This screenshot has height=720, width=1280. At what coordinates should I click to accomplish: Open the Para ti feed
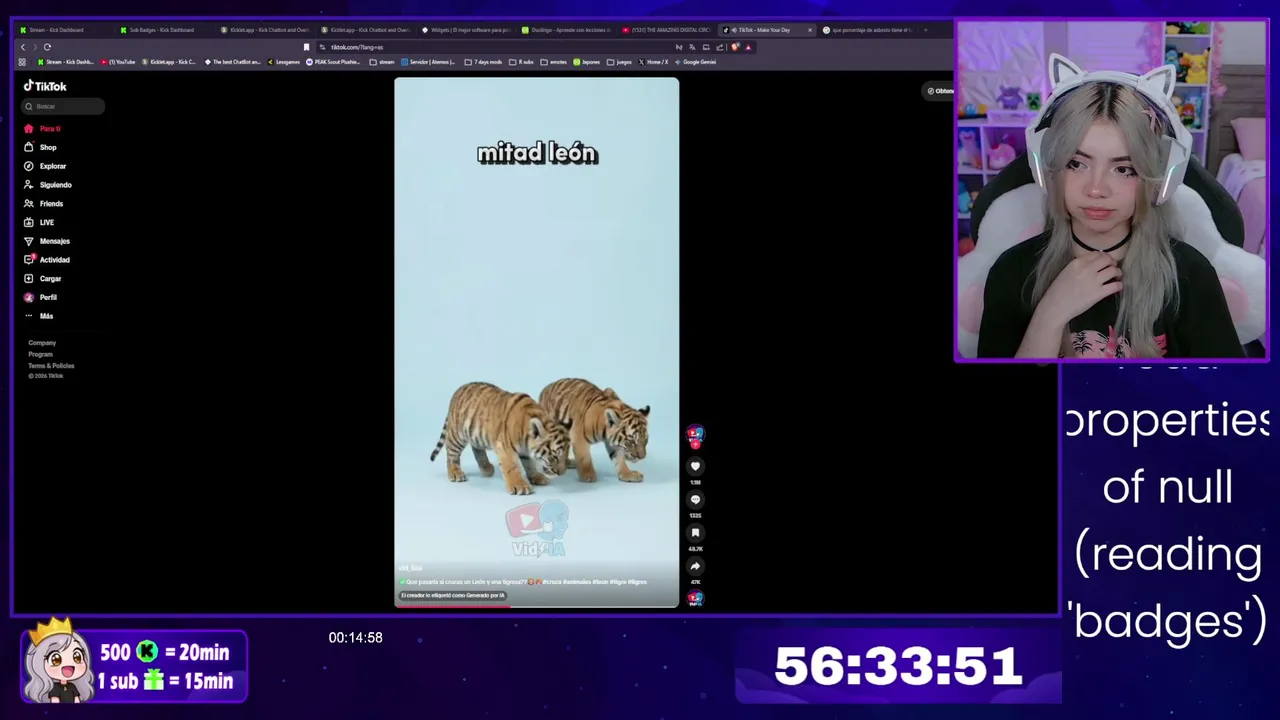[x=43, y=129]
